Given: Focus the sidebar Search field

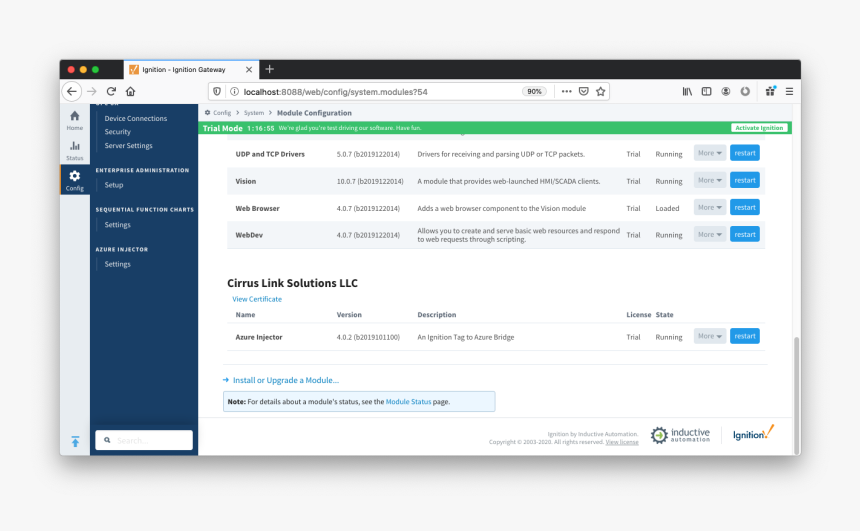Looking at the screenshot, I should 144,440.
